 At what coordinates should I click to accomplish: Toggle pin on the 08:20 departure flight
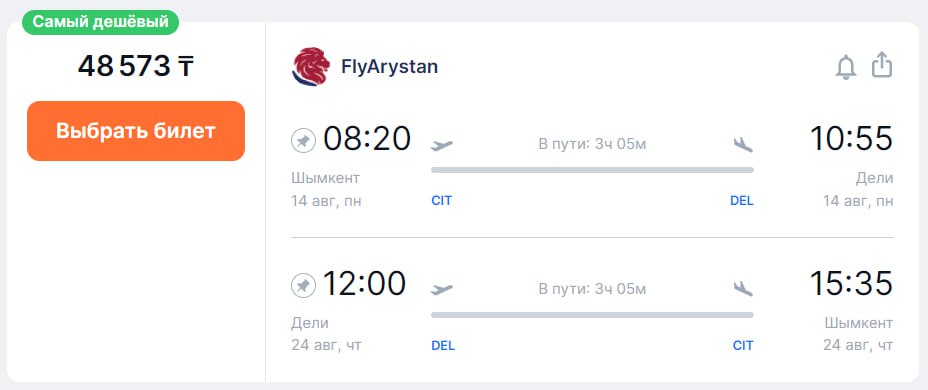[304, 141]
